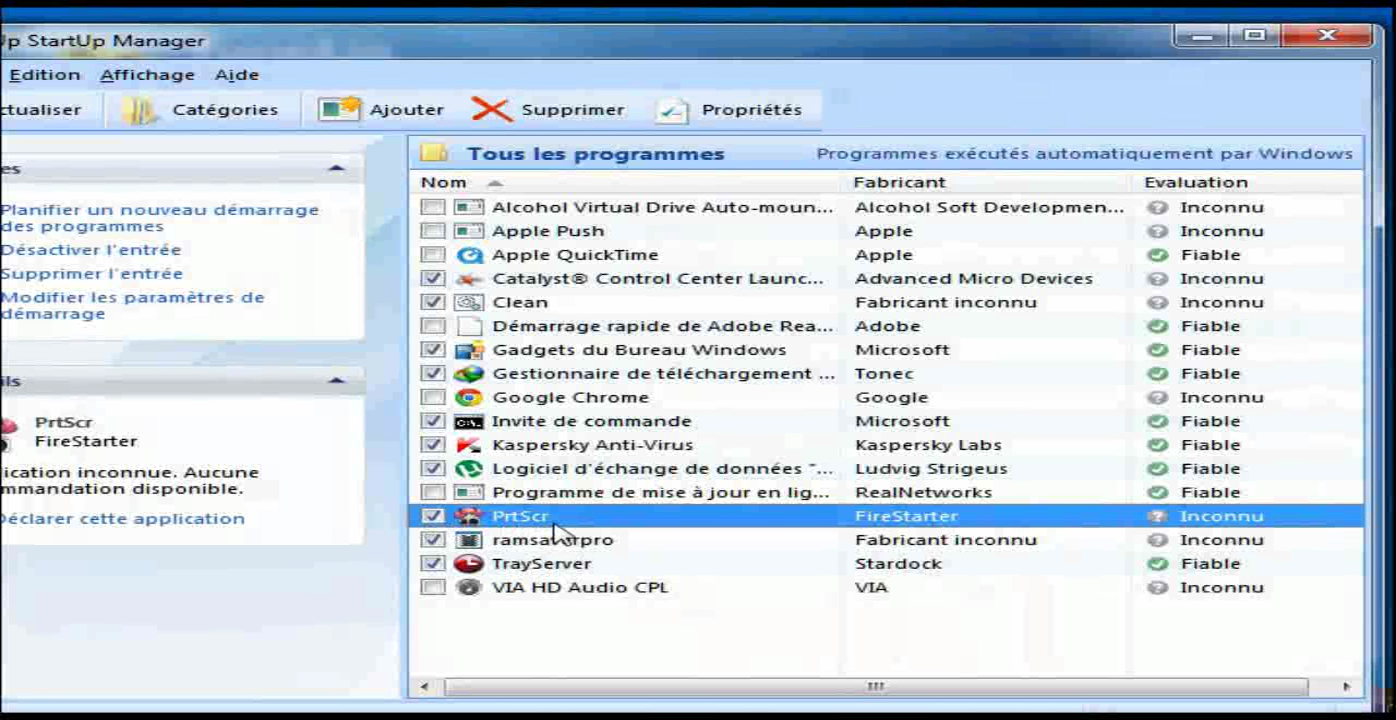Click the Apple Push program icon

pyautogui.click(x=469, y=231)
